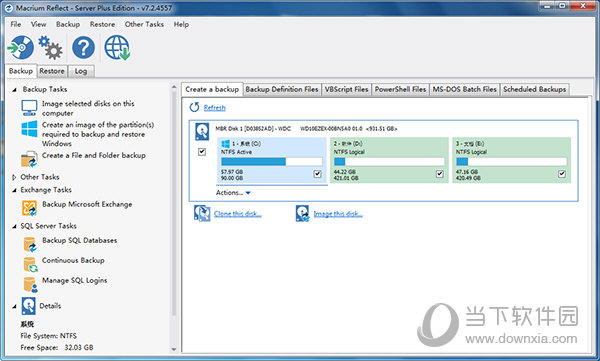Switch to the Scheduled Backups tab
This screenshot has height=361, width=600.
(534, 89)
